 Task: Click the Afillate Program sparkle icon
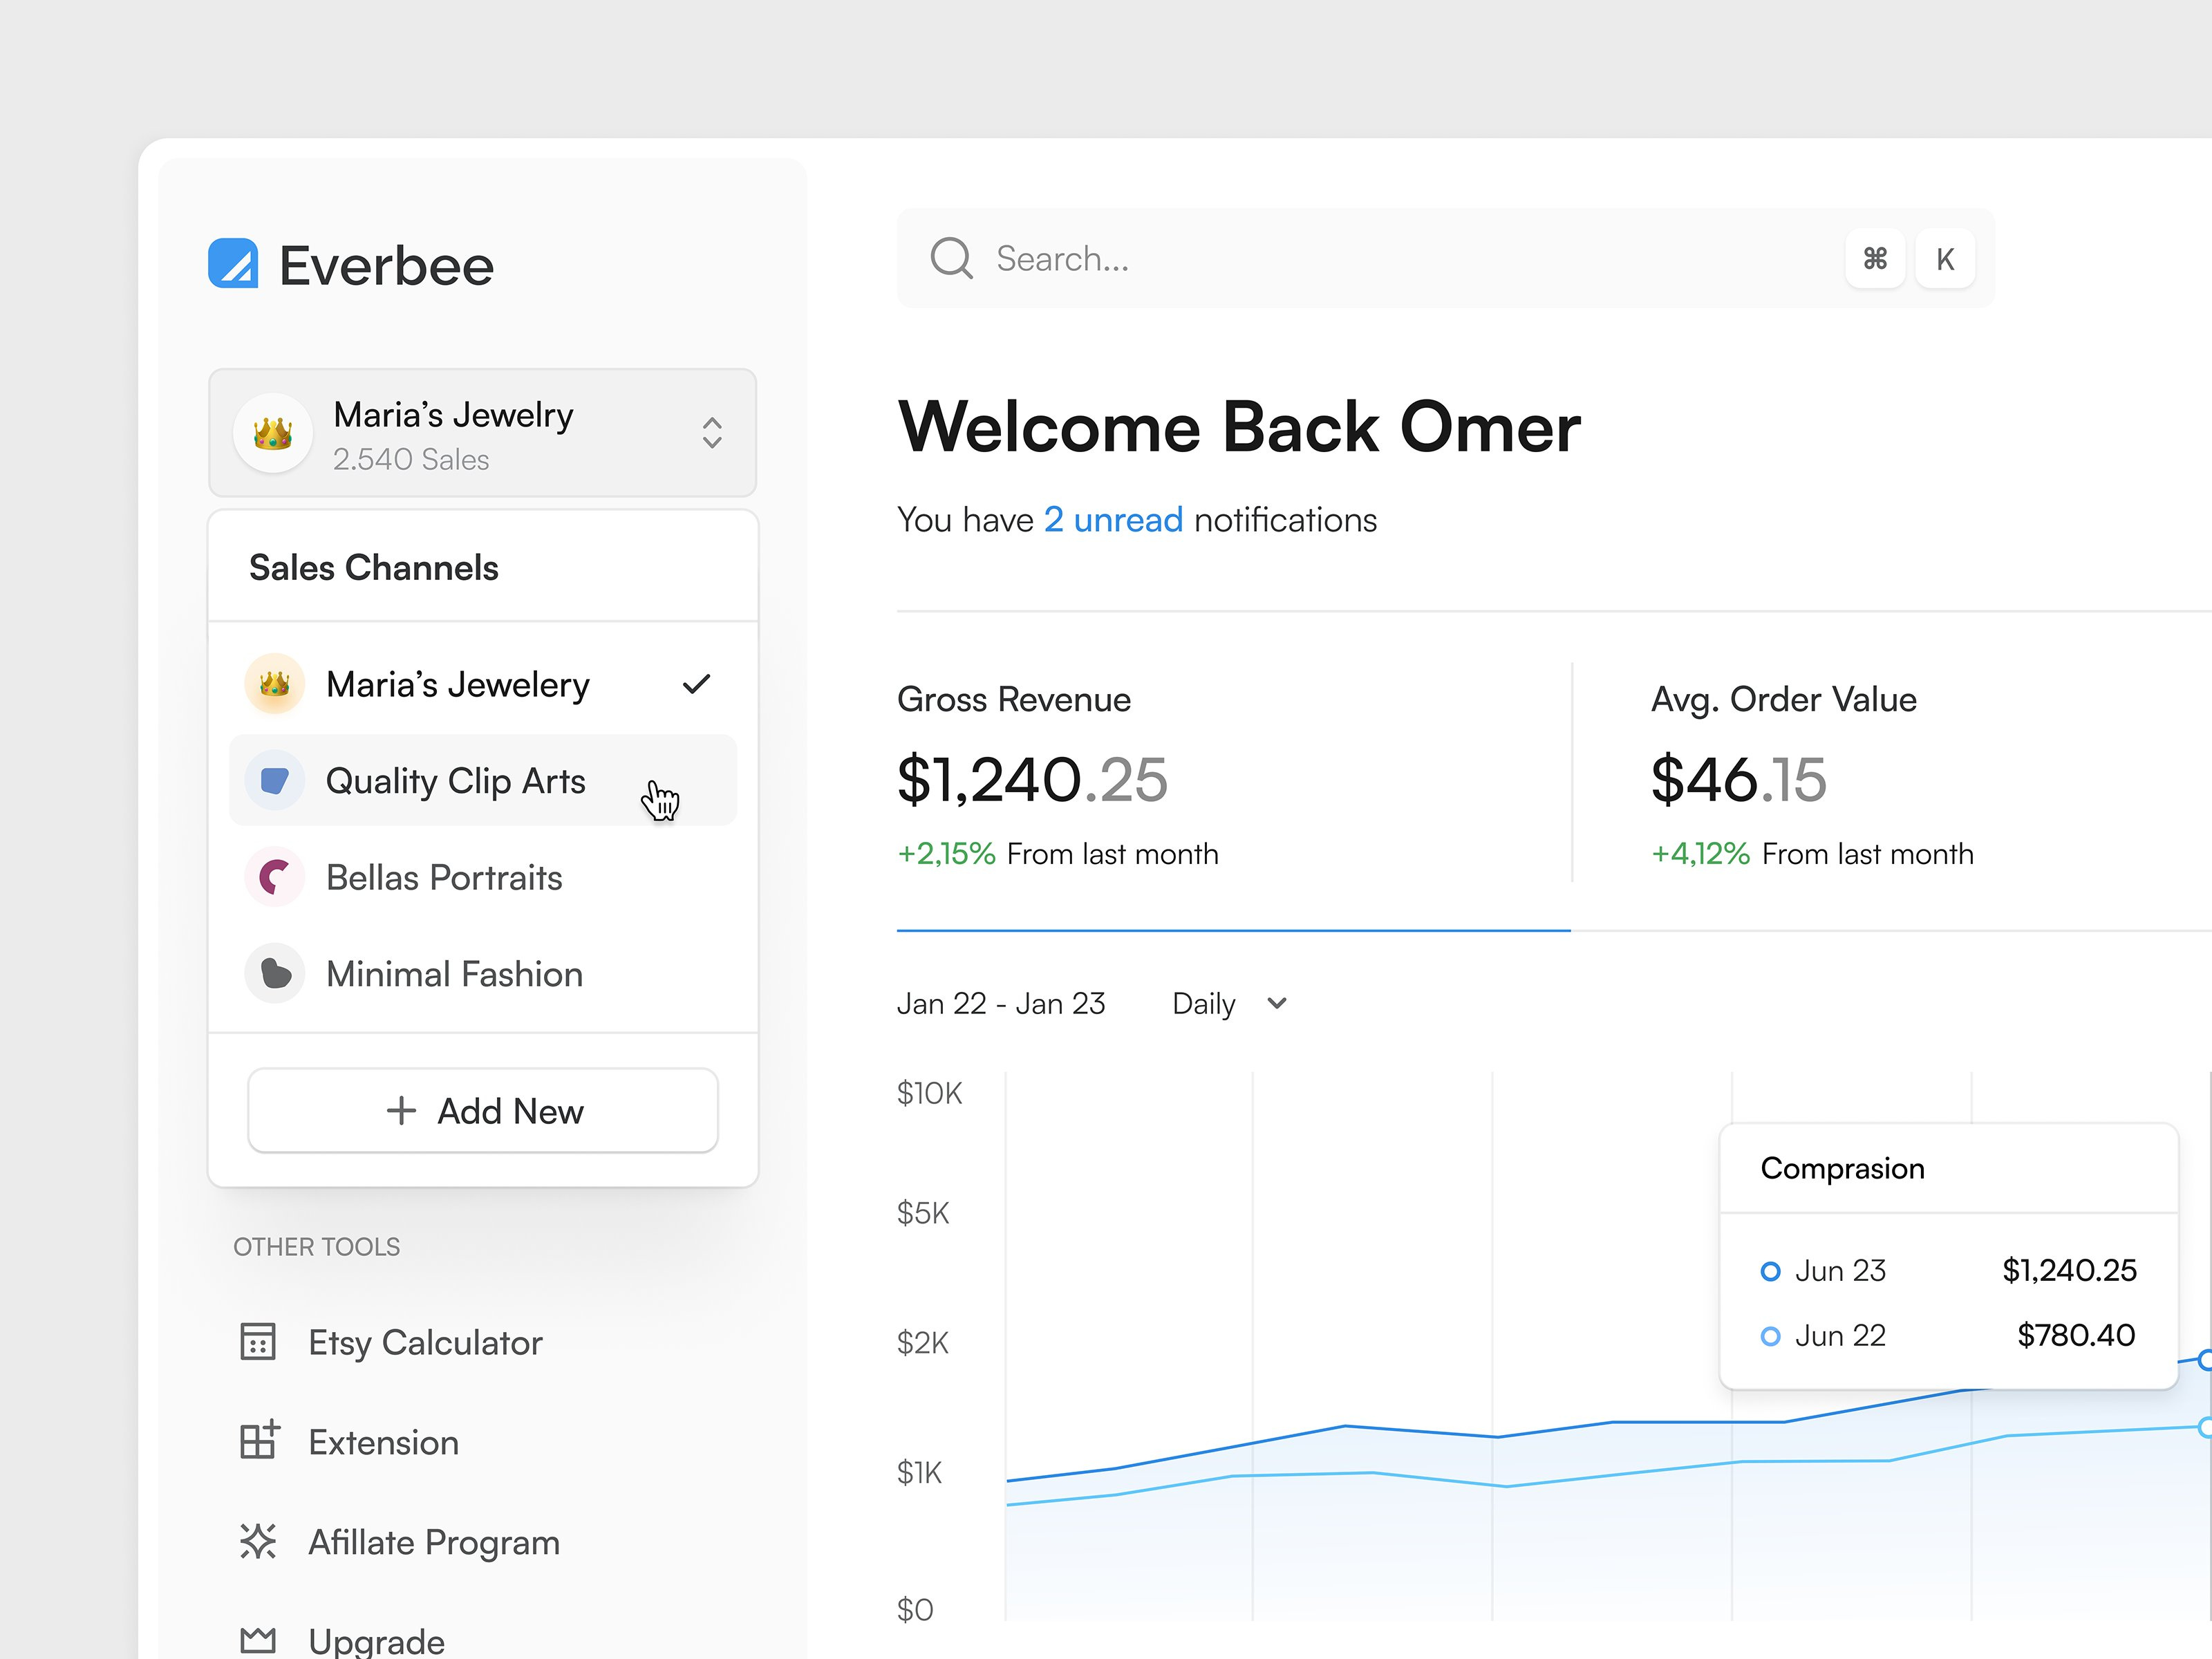(x=258, y=1541)
